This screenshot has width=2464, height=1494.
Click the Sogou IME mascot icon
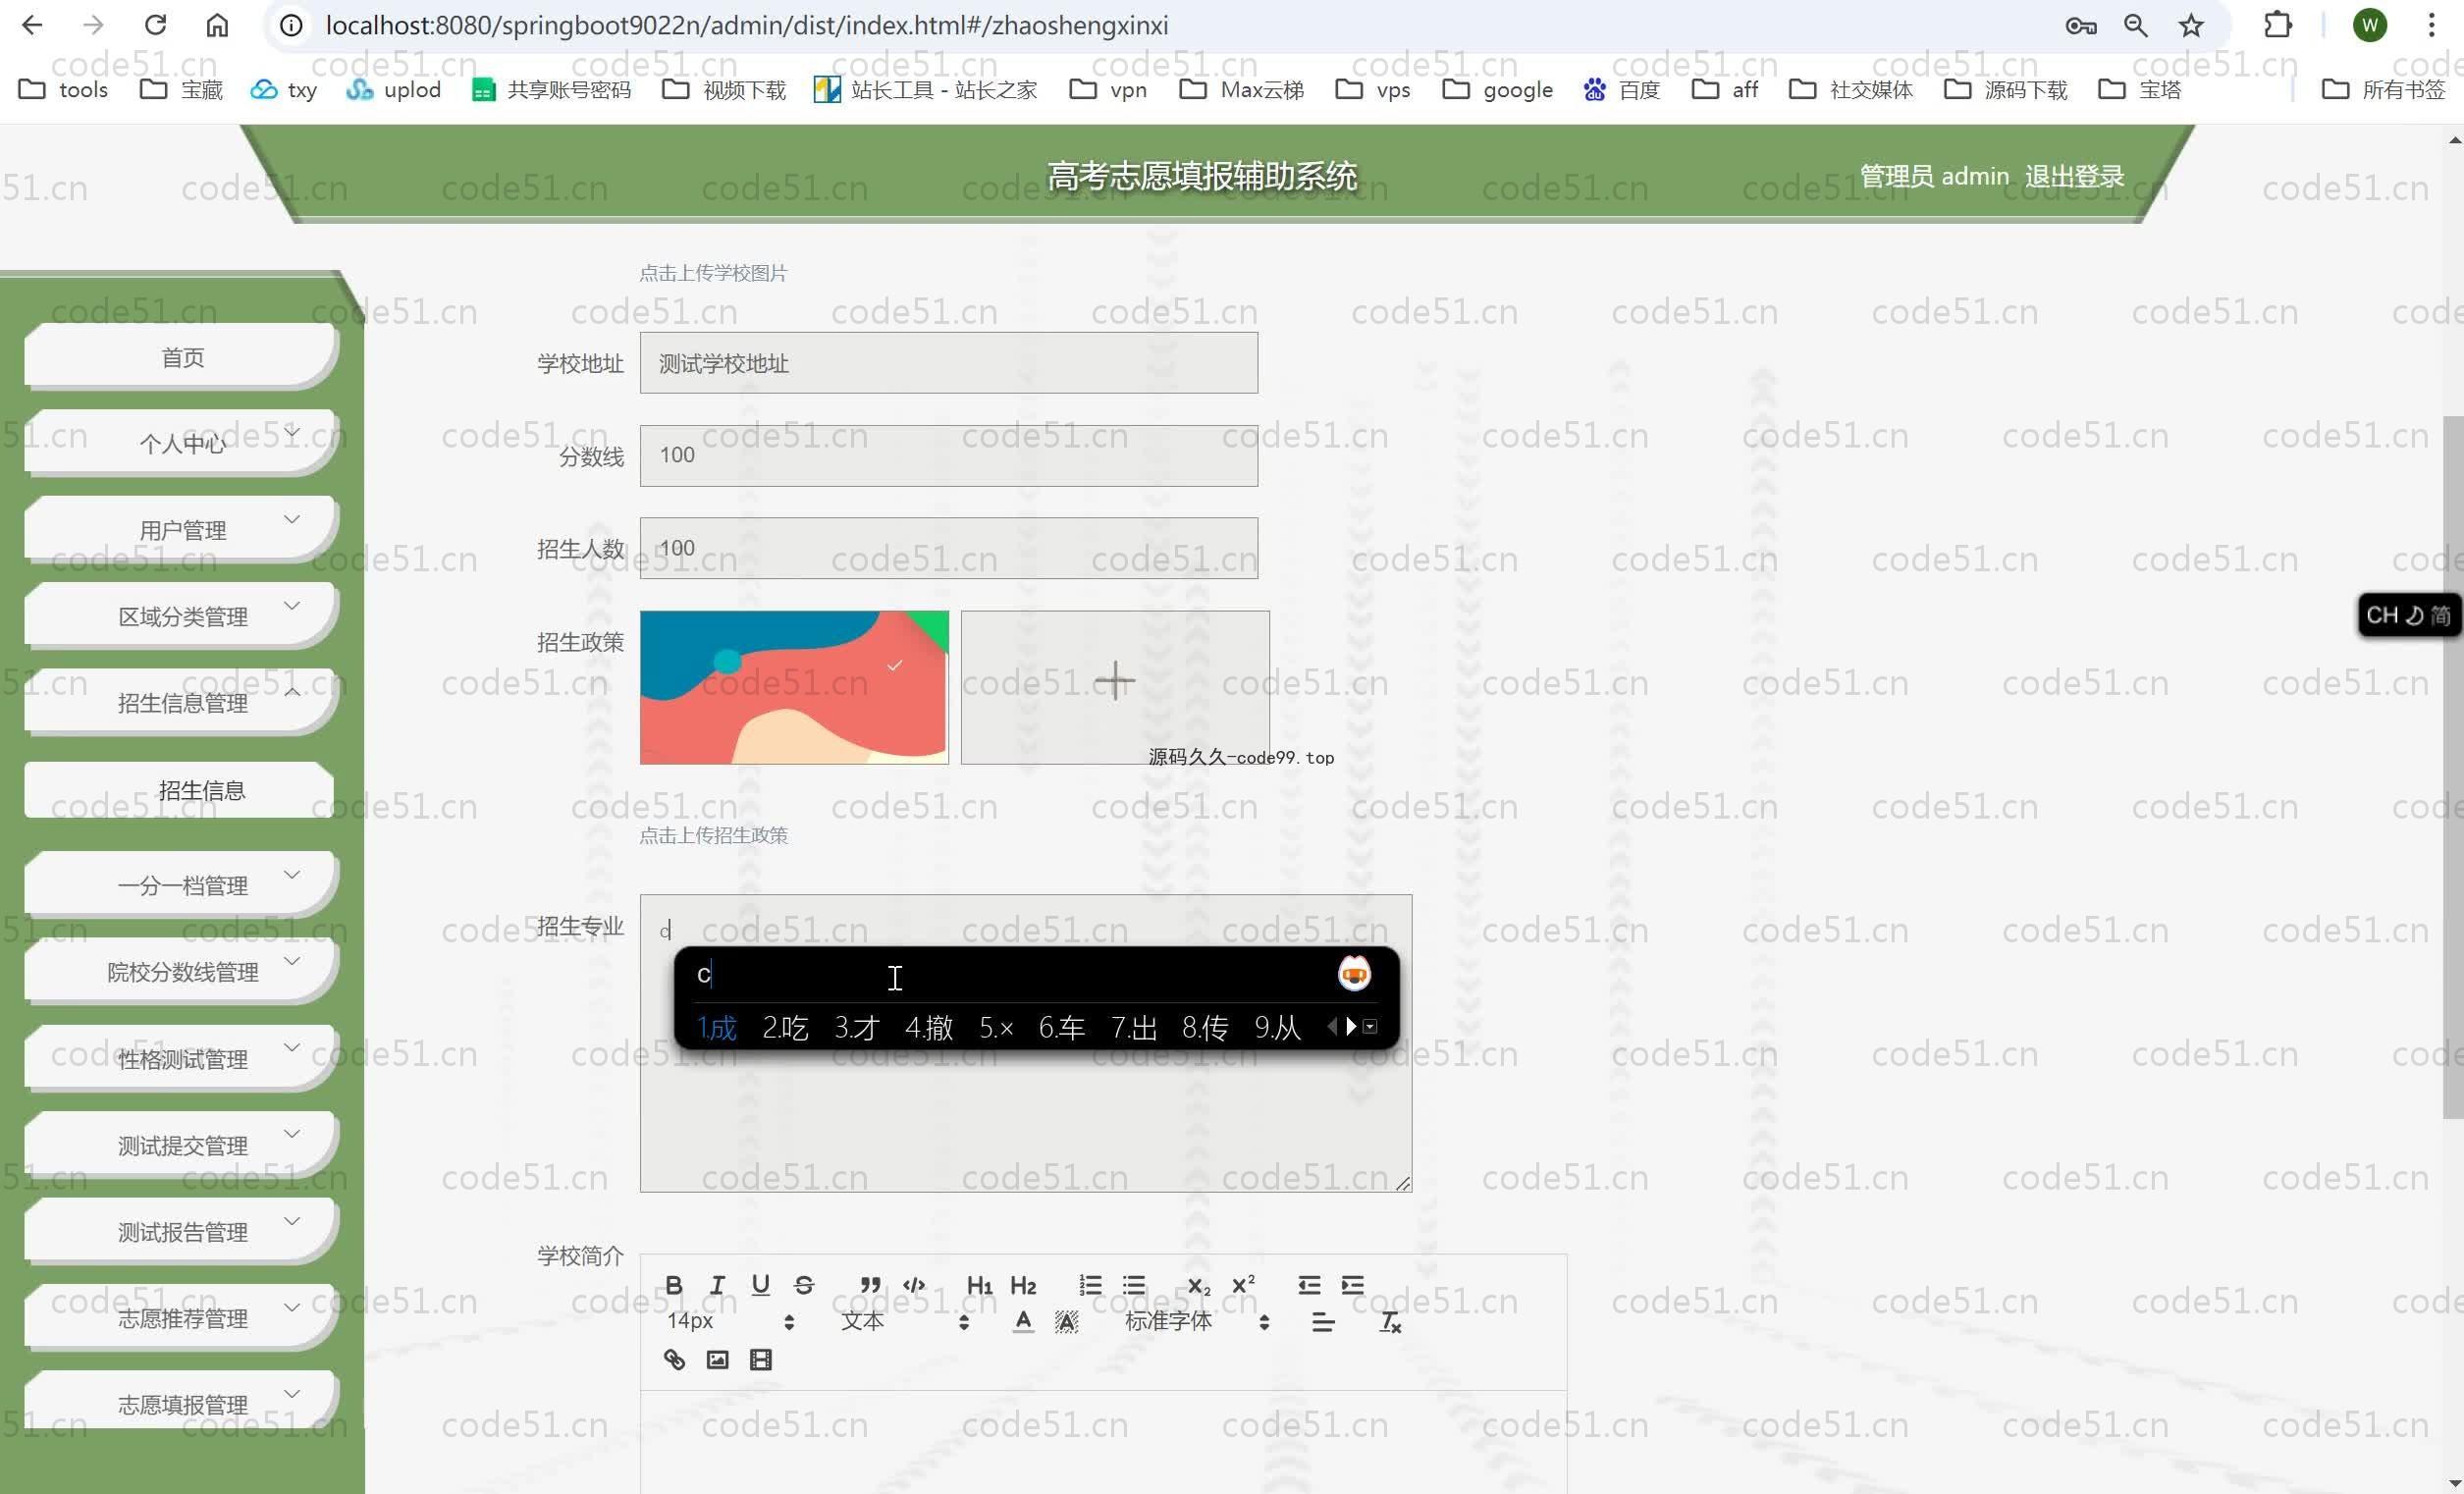[x=1354, y=974]
